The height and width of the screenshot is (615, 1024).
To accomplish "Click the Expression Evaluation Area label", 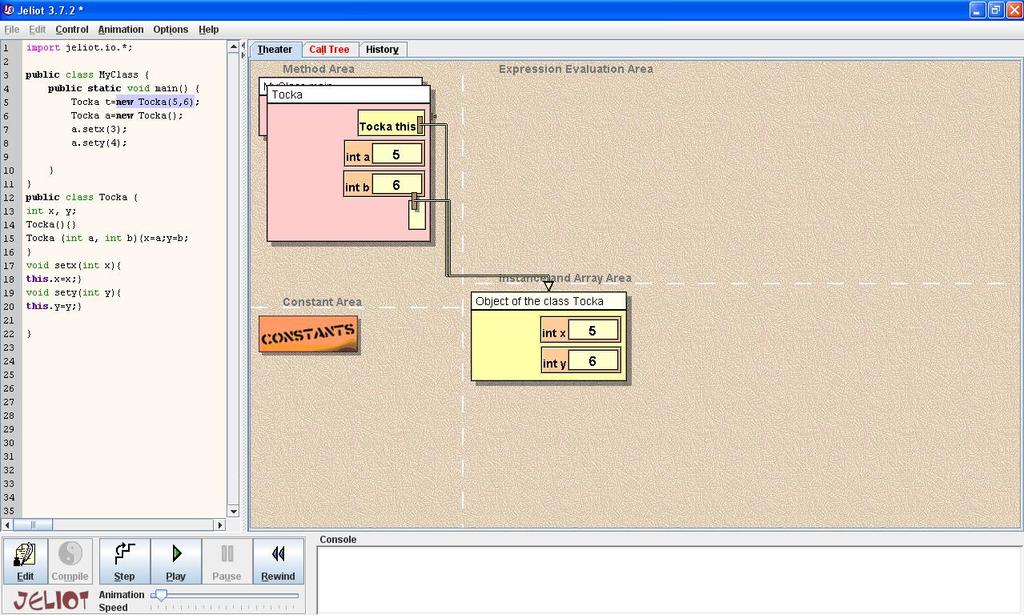I will [576, 69].
